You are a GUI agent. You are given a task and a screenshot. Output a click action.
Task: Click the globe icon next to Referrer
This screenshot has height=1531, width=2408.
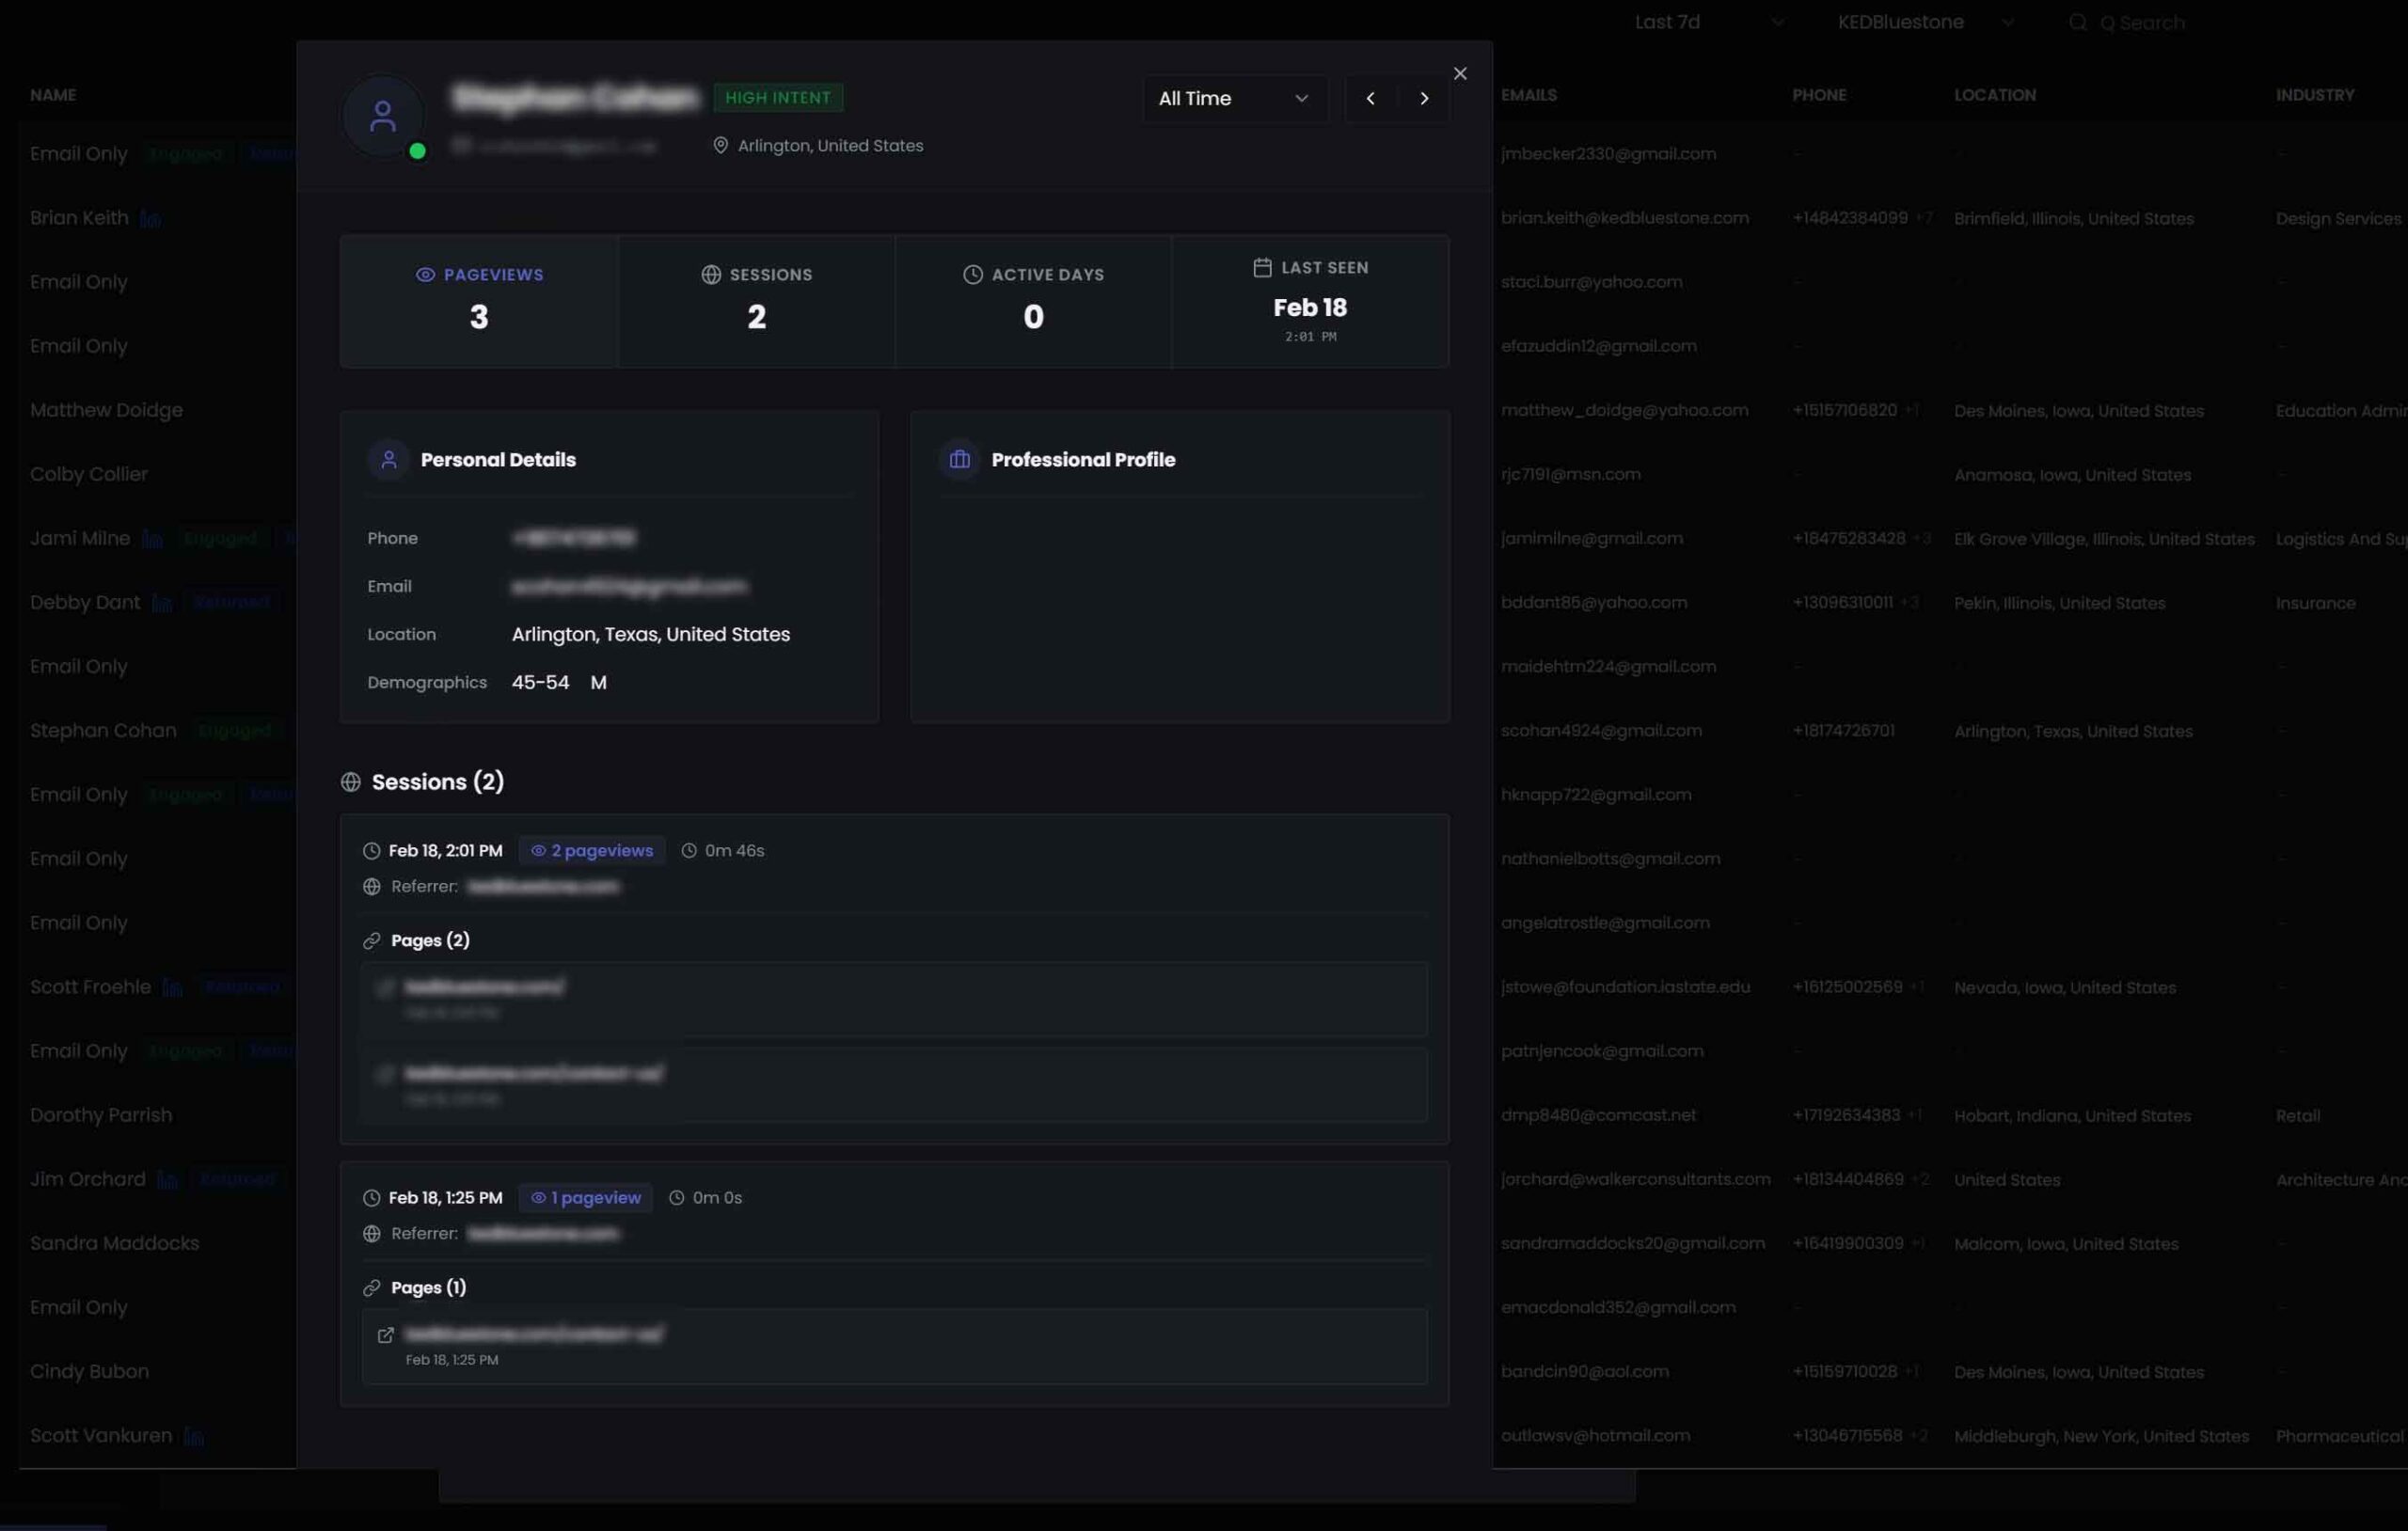pos(371,887)
